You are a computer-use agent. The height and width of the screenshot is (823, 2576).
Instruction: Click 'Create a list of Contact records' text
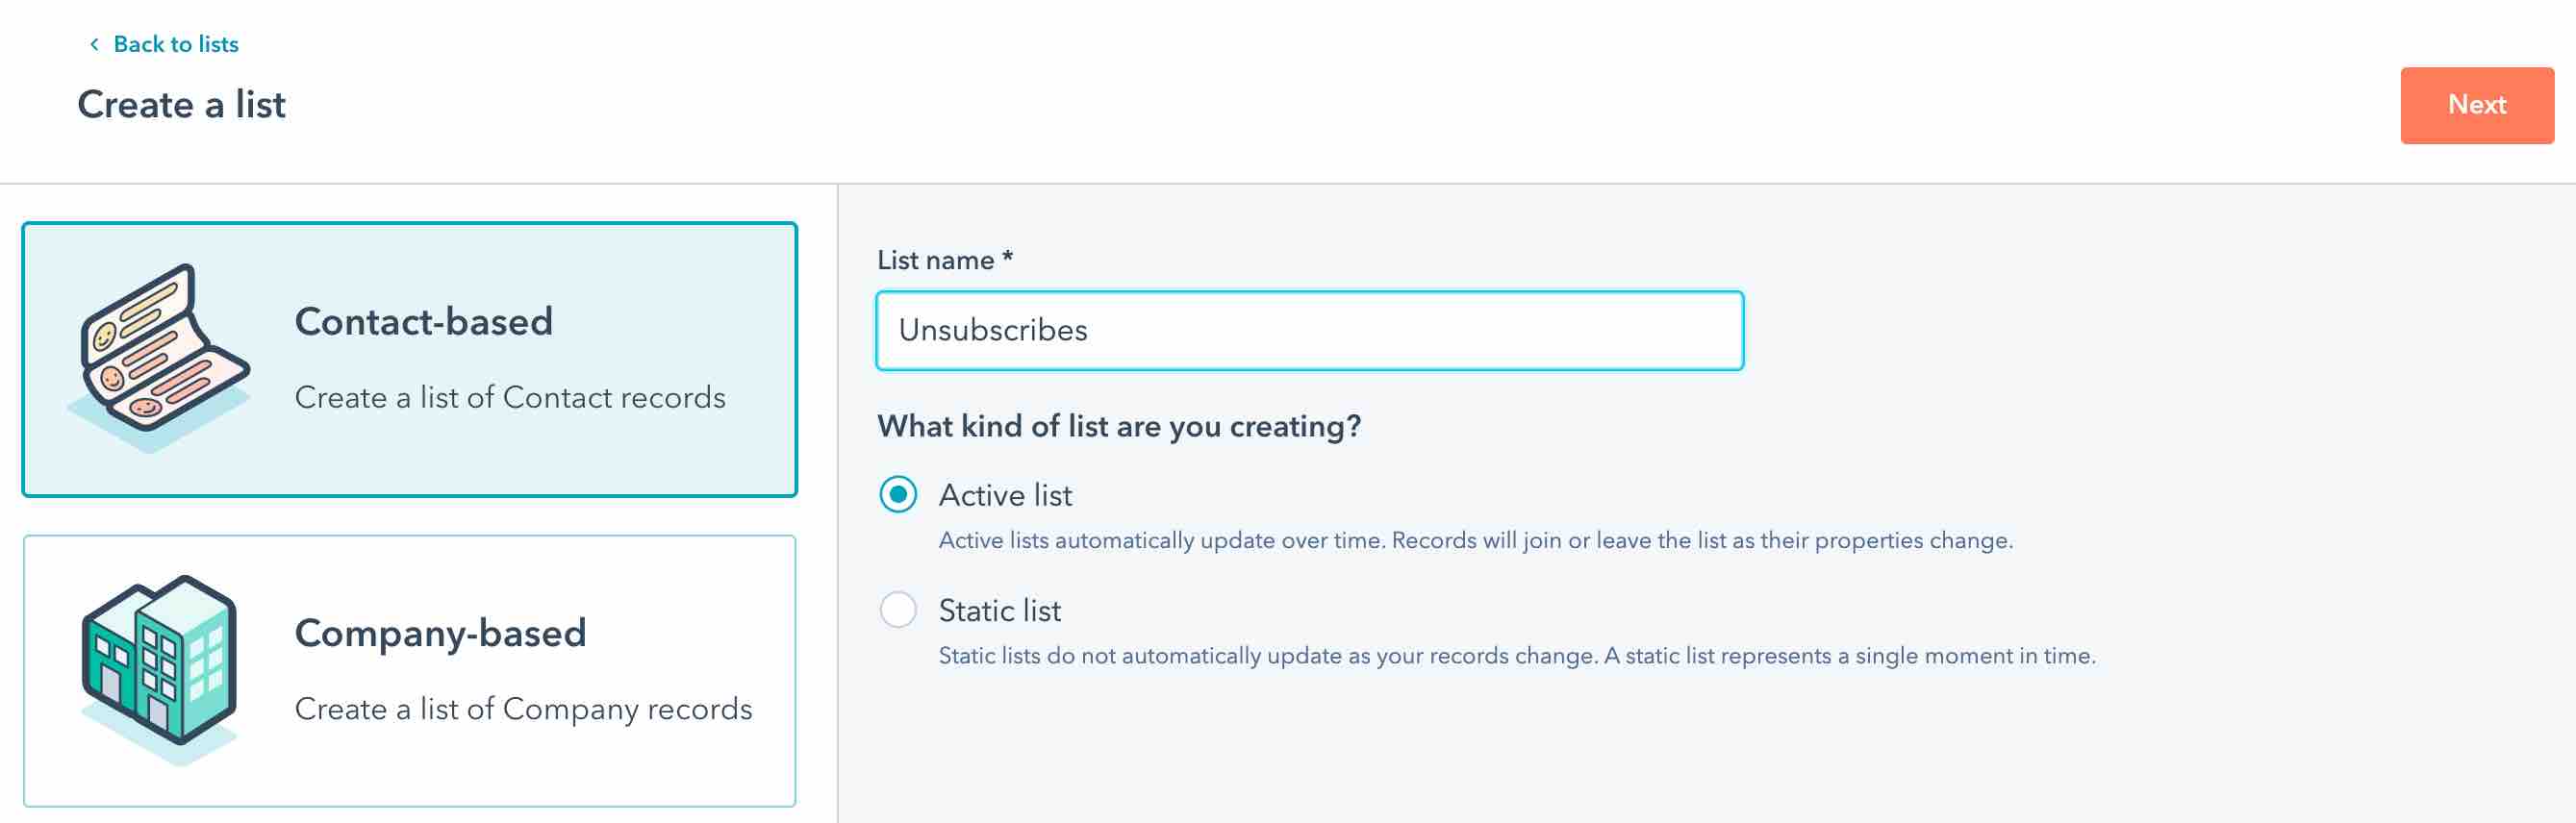coord(510,397)
